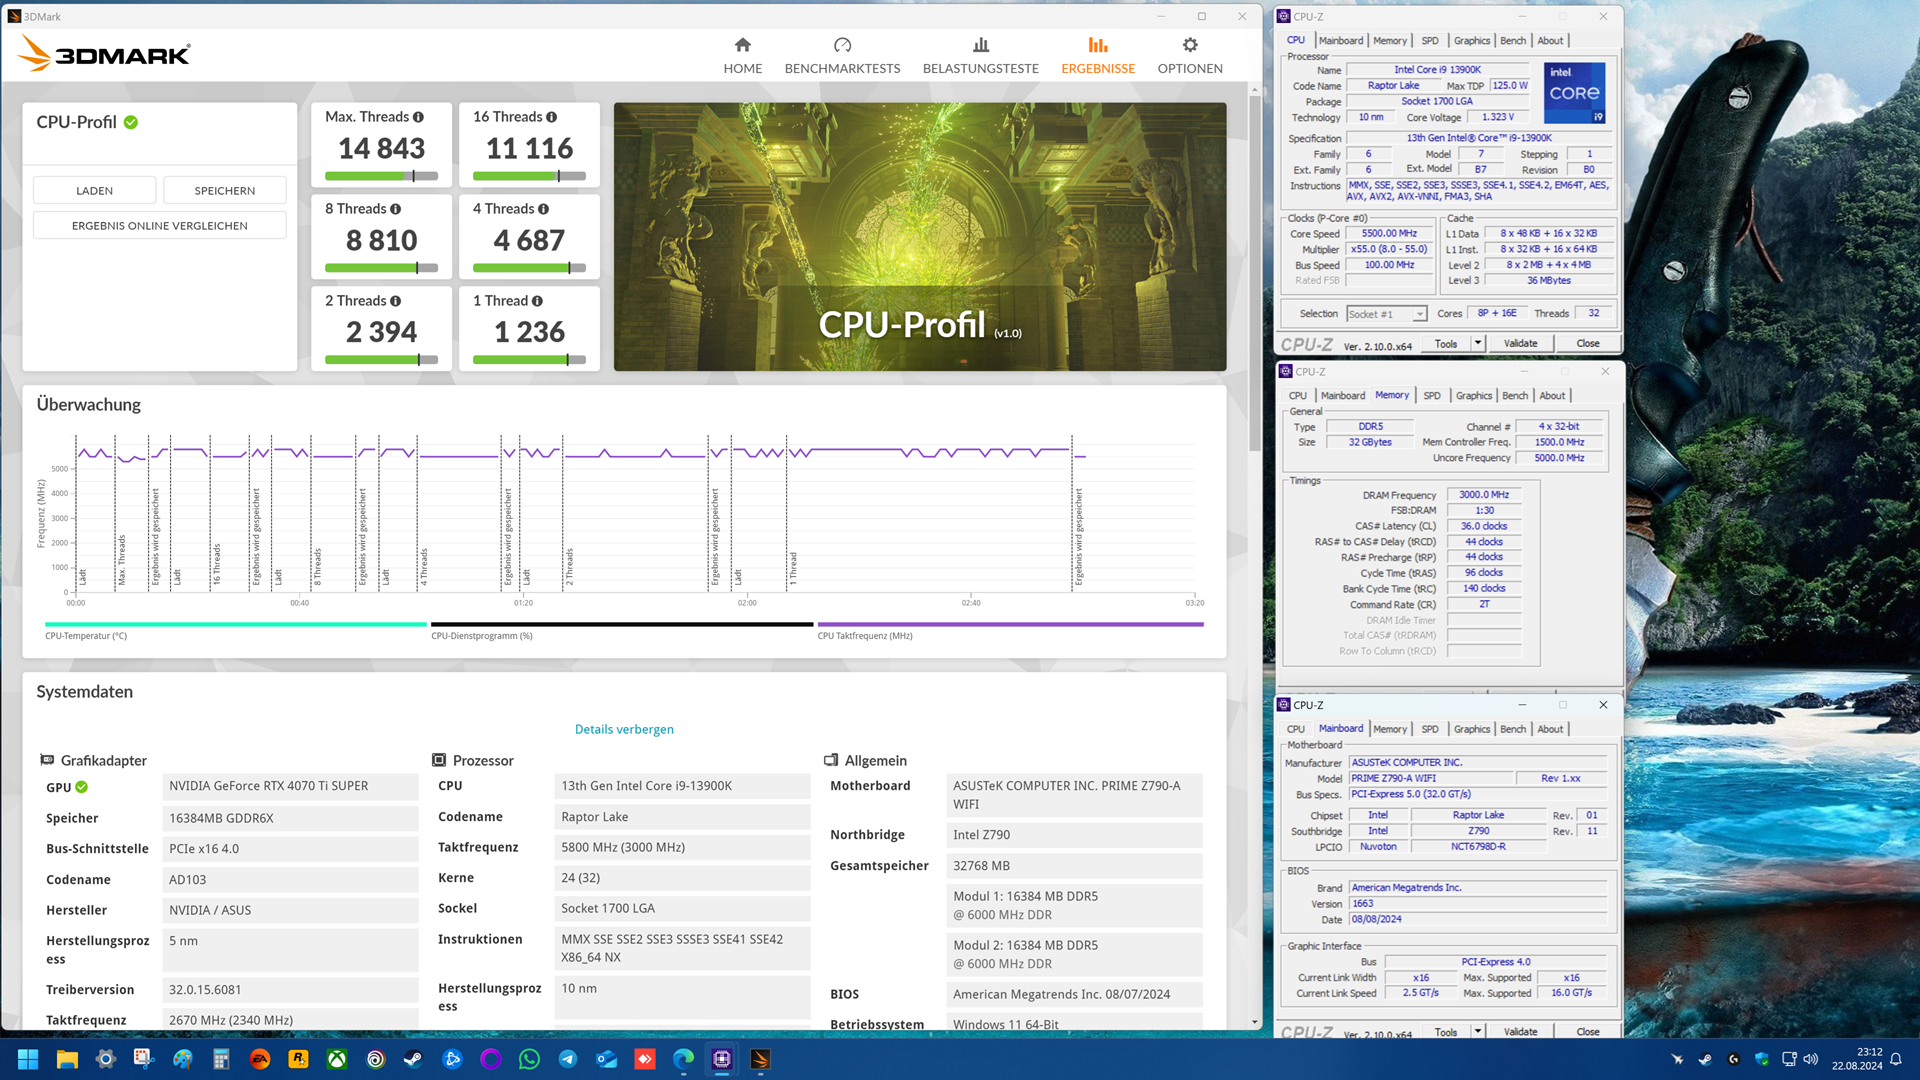Click the 16 Threads score bar
This screenshot has height=1080, width=1920.
(x=529, y=176)
